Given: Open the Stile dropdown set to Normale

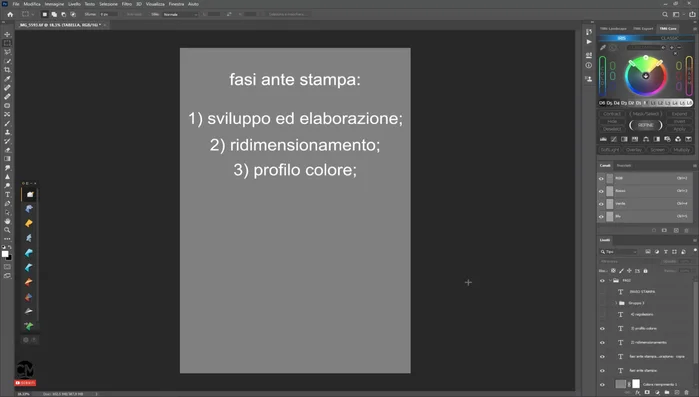Looking at the screenshot, I should click(180, 14).
